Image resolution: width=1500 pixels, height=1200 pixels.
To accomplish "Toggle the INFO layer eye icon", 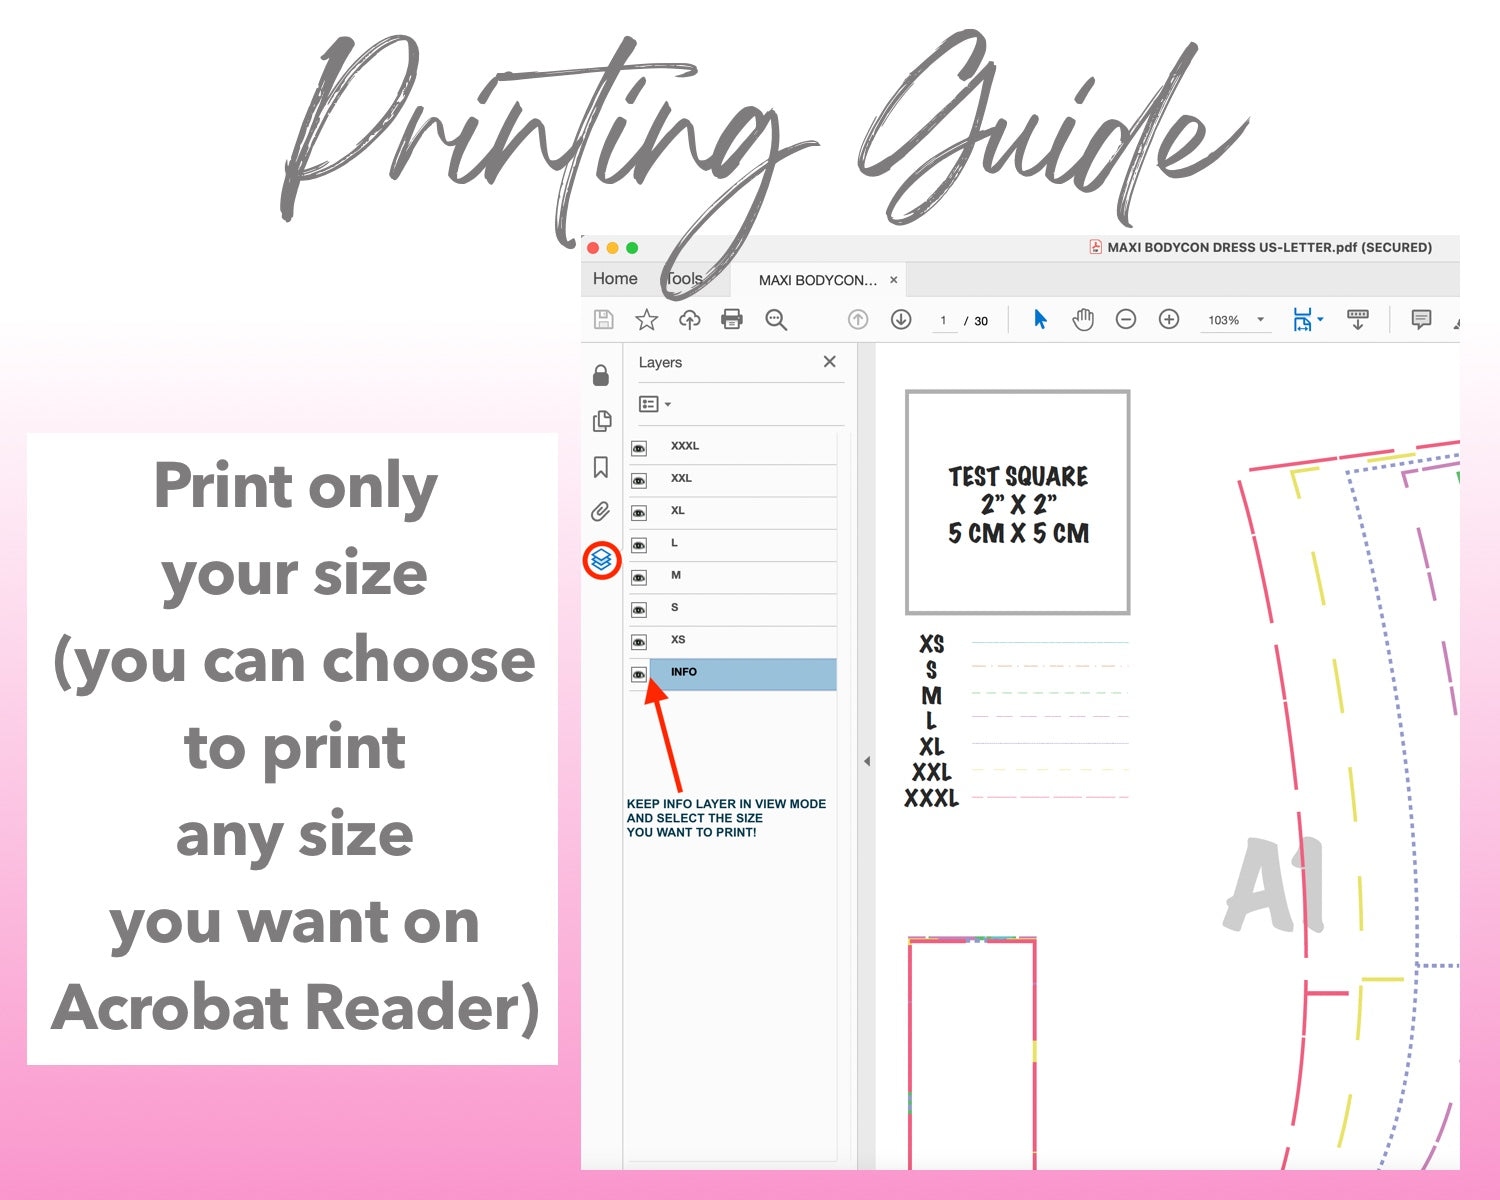I will tap(639, 675).
